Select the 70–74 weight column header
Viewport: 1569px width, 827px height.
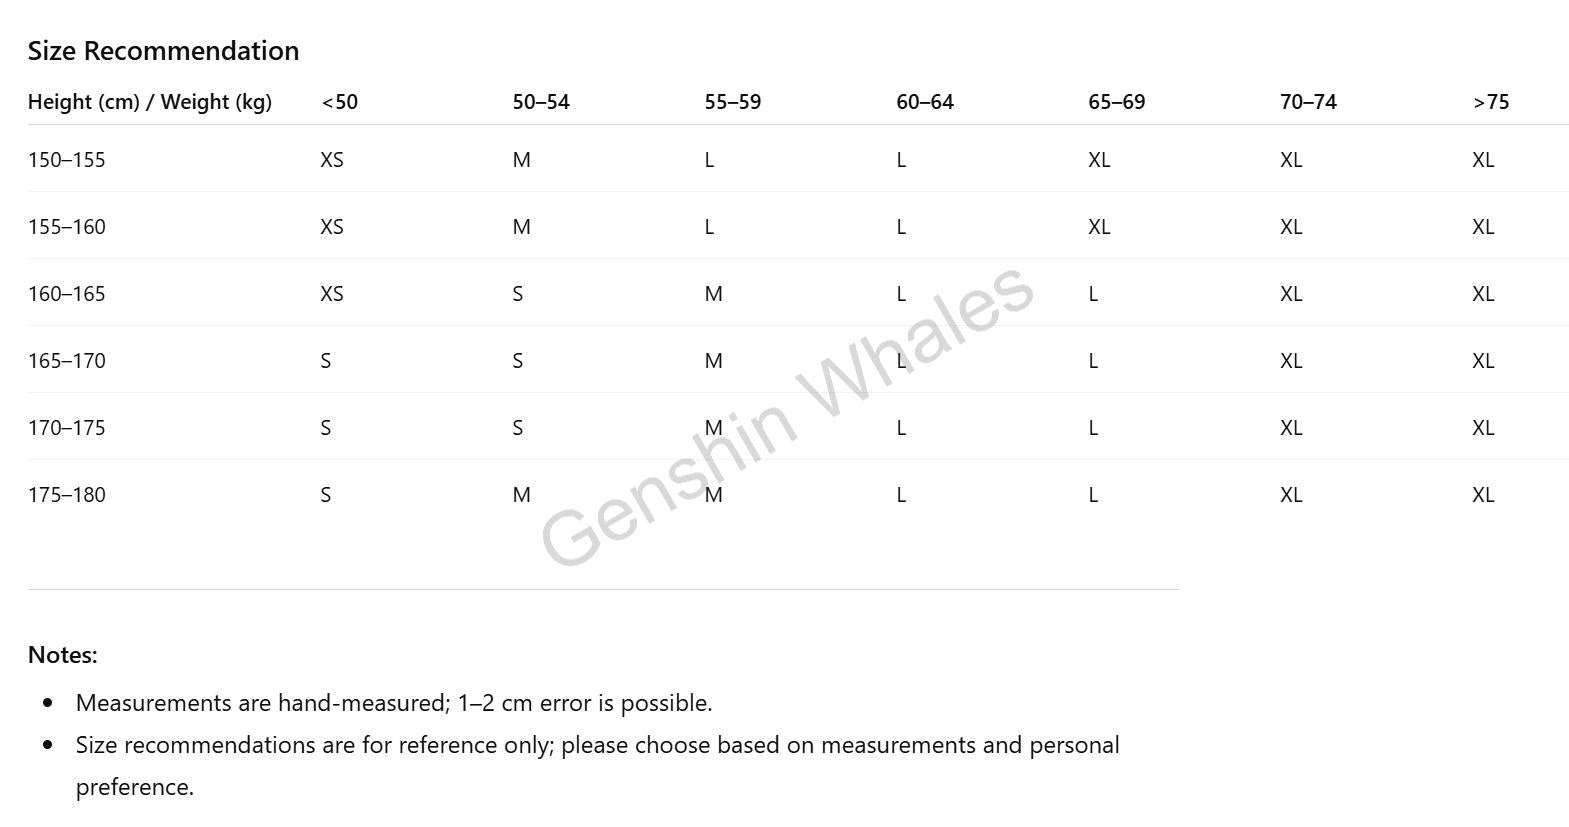(1308, 102)
